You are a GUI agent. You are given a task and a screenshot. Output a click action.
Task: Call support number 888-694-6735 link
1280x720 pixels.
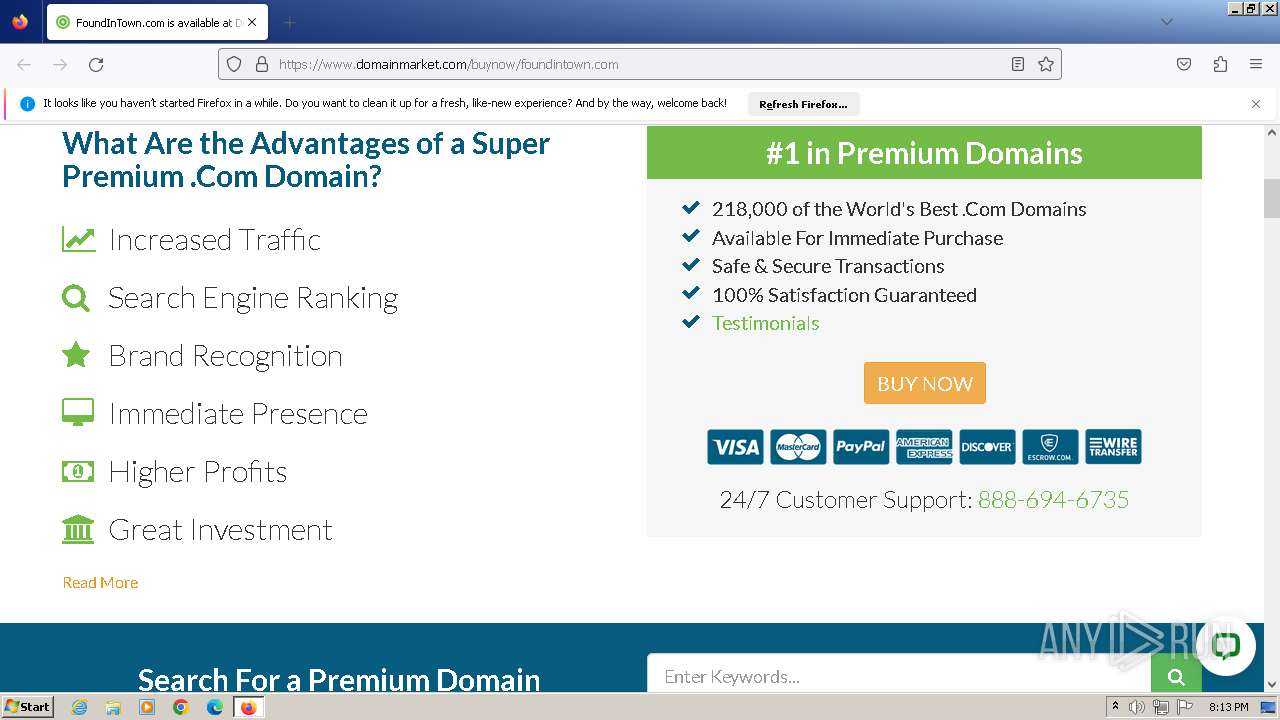click(x=1053, y=500)
